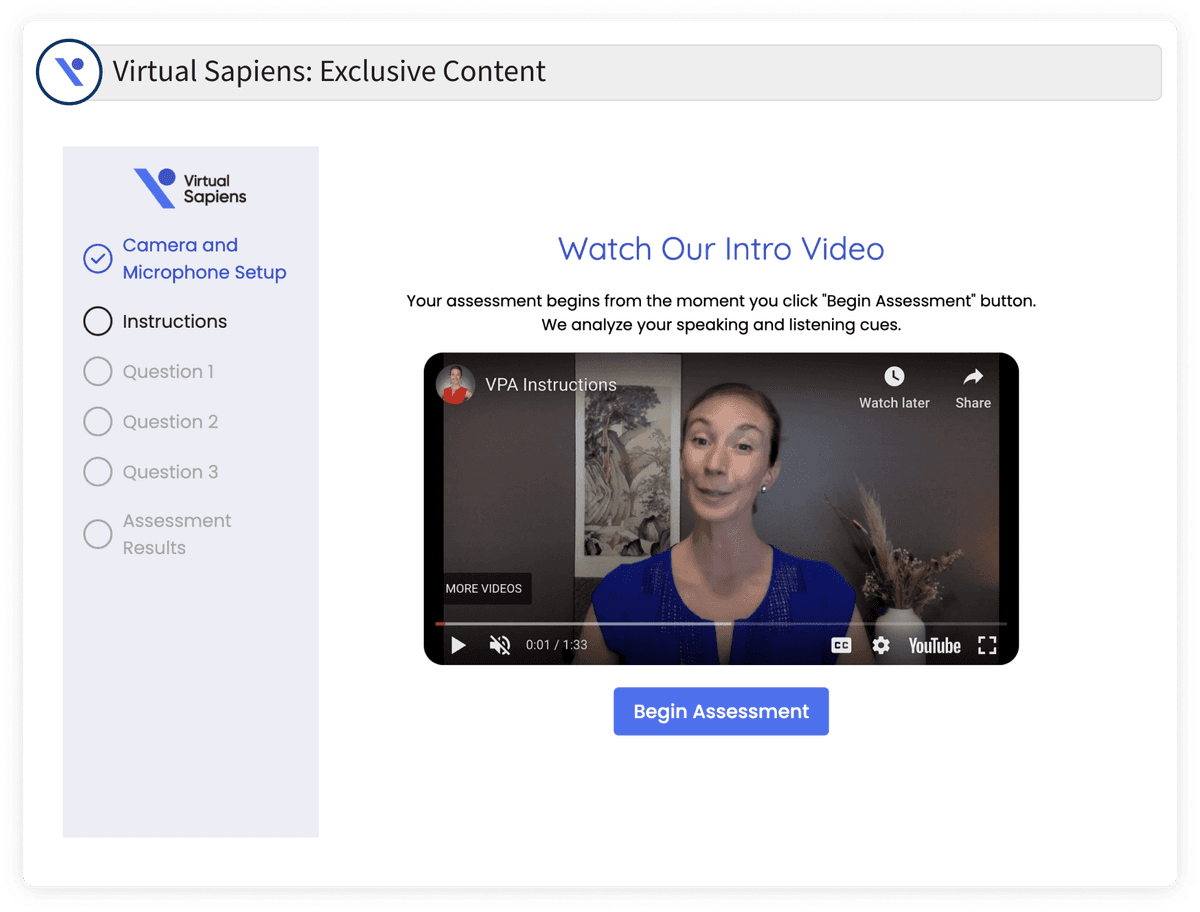Click the completed checkmark beside Camera and Microphone Setup
Viewport: 1200px width, 912px height.
coord(97,259)
